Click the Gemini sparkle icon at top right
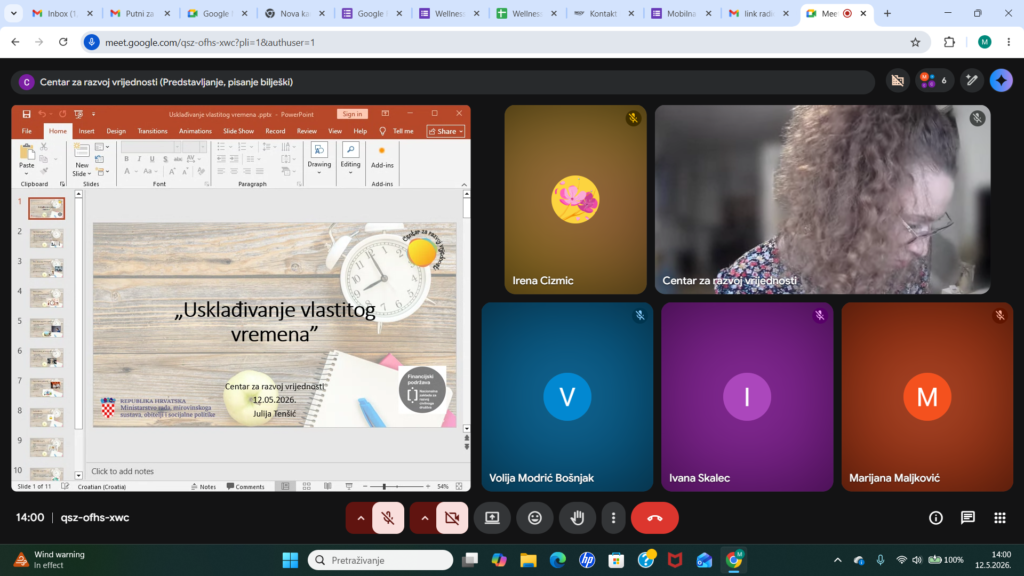Screen dimensions: 1024x576 [x=1001, y=80]
